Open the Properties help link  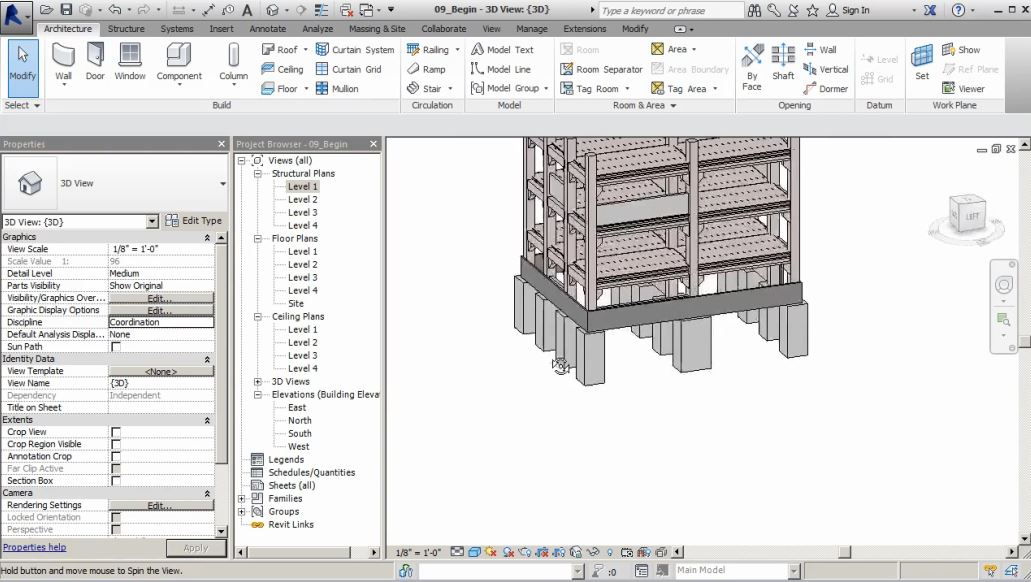tap(34, 547)
